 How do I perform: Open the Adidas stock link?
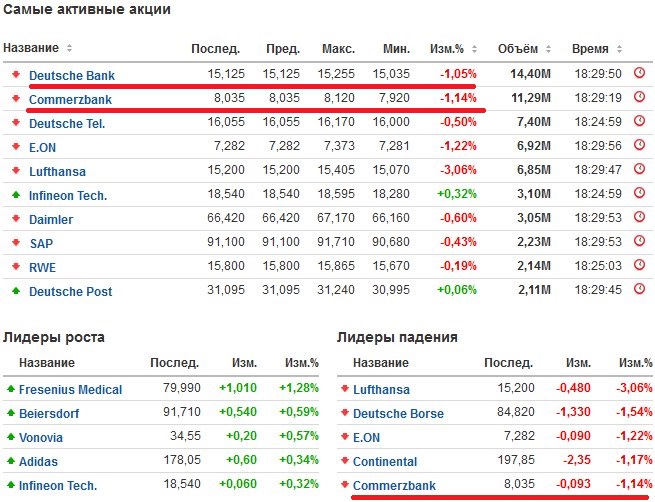[x=39, y=462]
